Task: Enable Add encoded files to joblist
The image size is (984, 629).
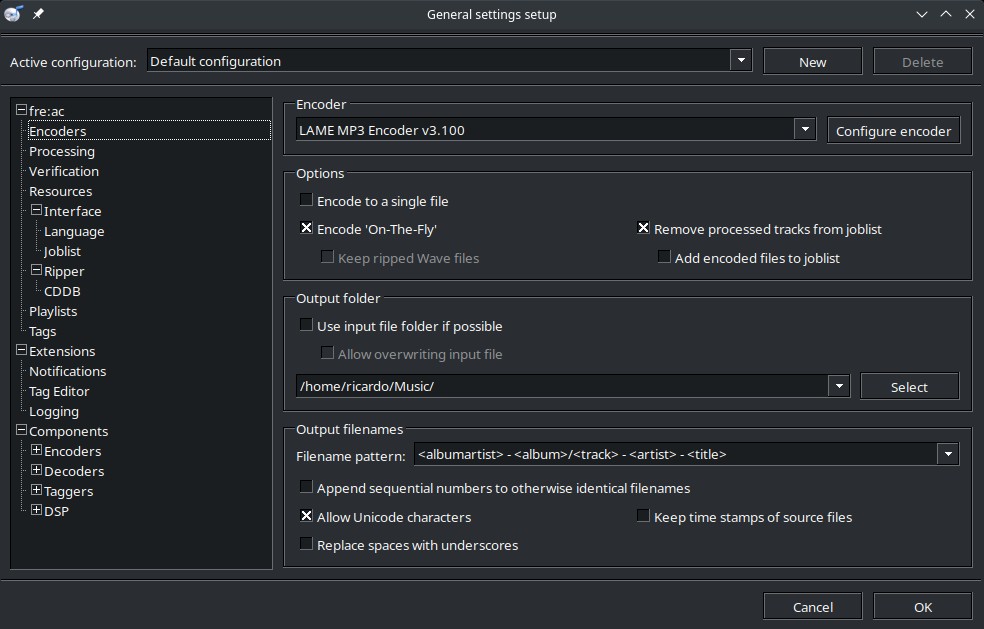Action: tap(664, 257)
